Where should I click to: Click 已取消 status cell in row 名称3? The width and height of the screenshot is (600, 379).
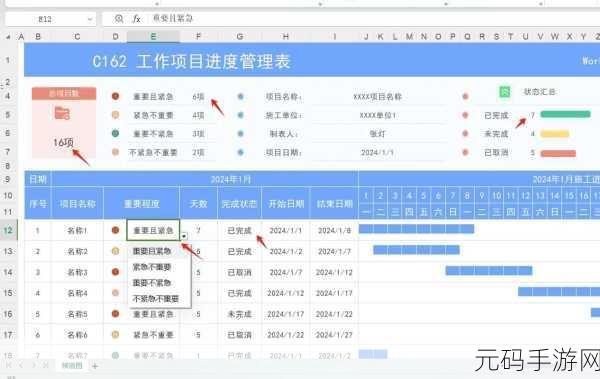point(240,272)
